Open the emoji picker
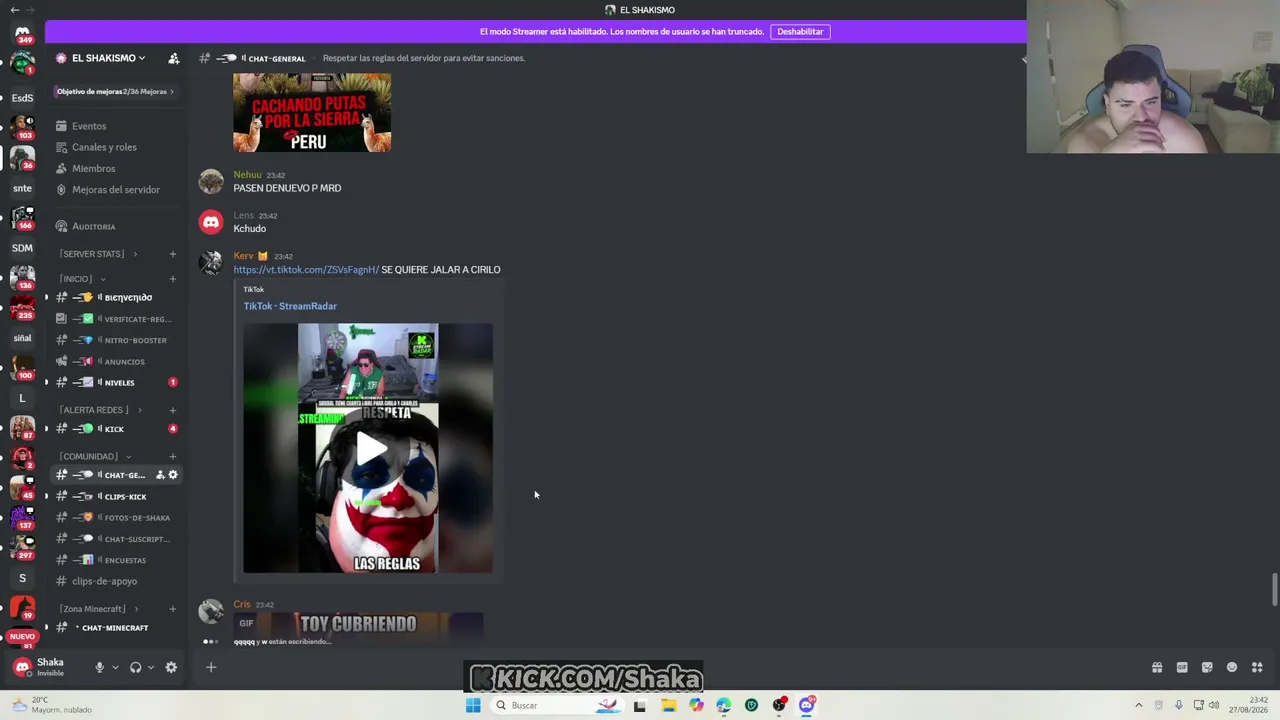 (x=1232, y=667)
